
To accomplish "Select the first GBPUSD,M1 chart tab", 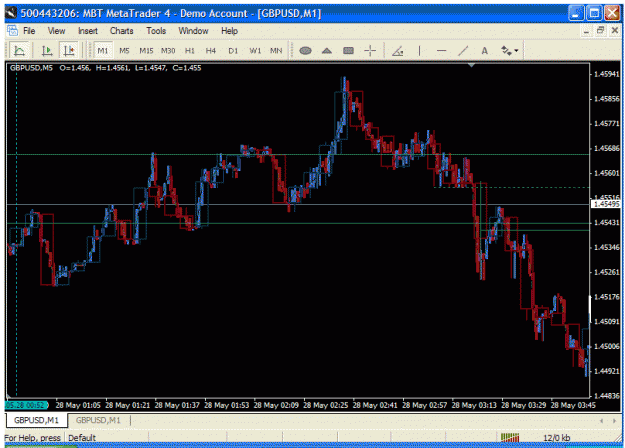I will pos(36,420).
